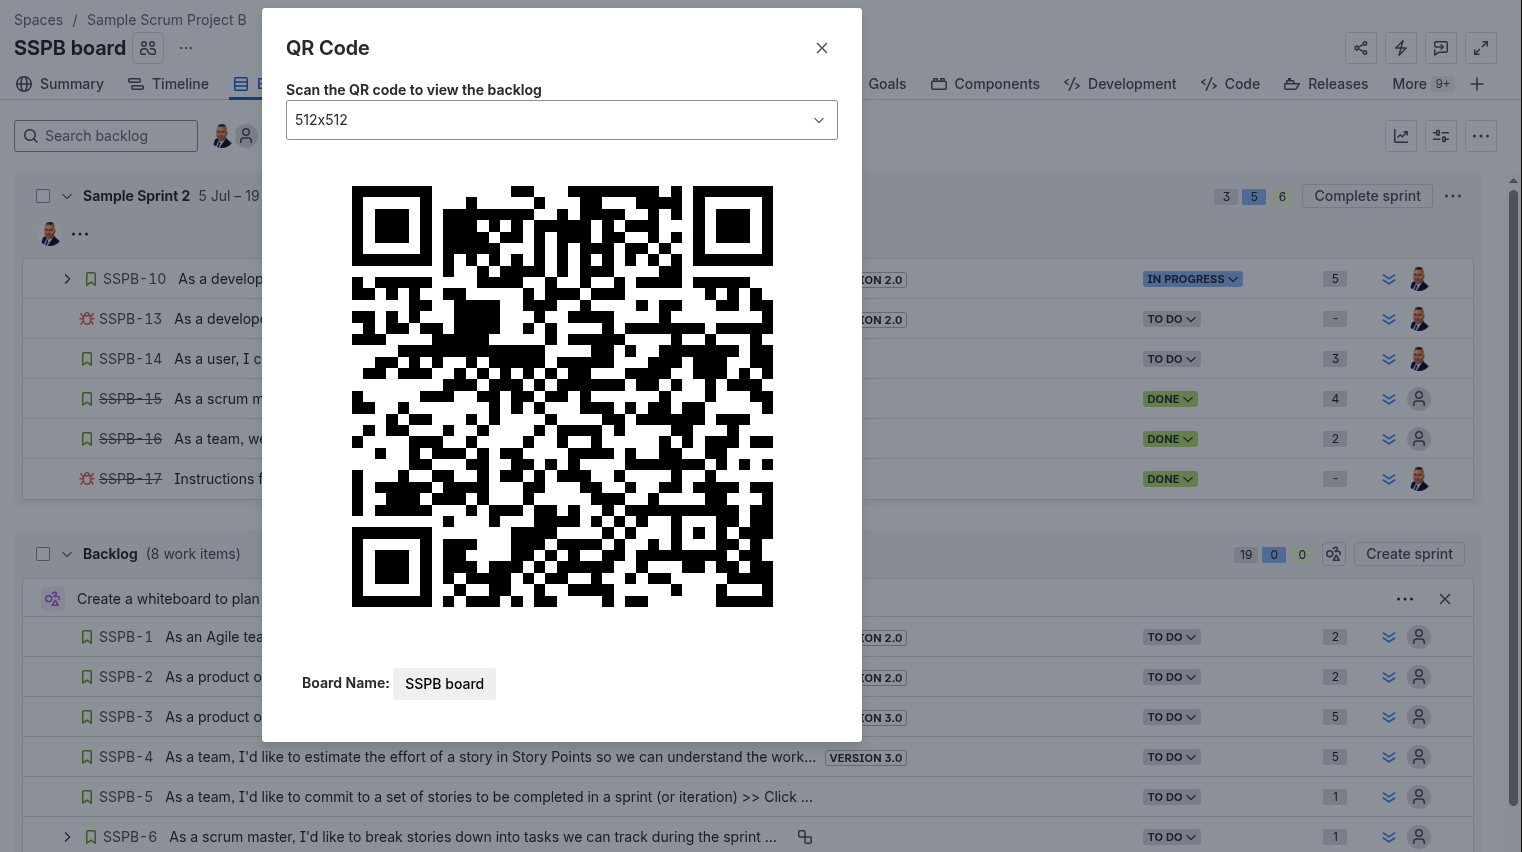Open the Sample Scrum Project B breadcrumb

tap(166, 20)
